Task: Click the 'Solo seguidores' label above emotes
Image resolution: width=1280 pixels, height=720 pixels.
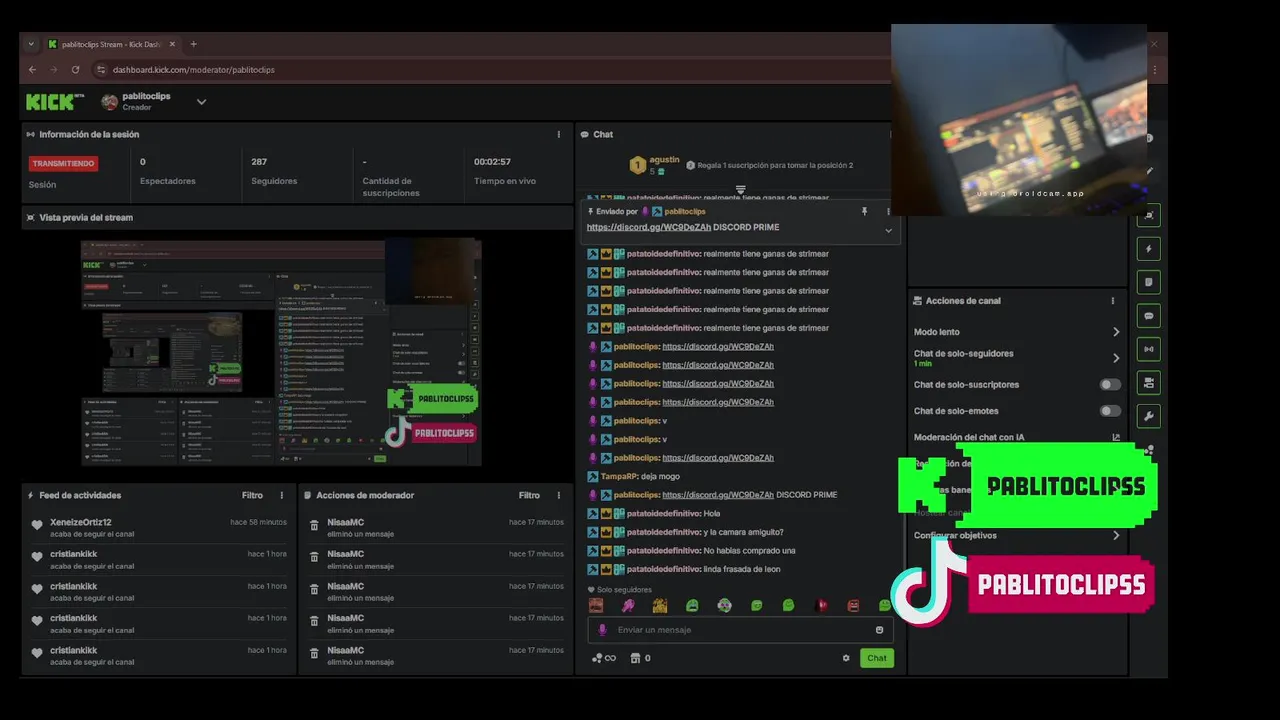Action: click(624, 590)
